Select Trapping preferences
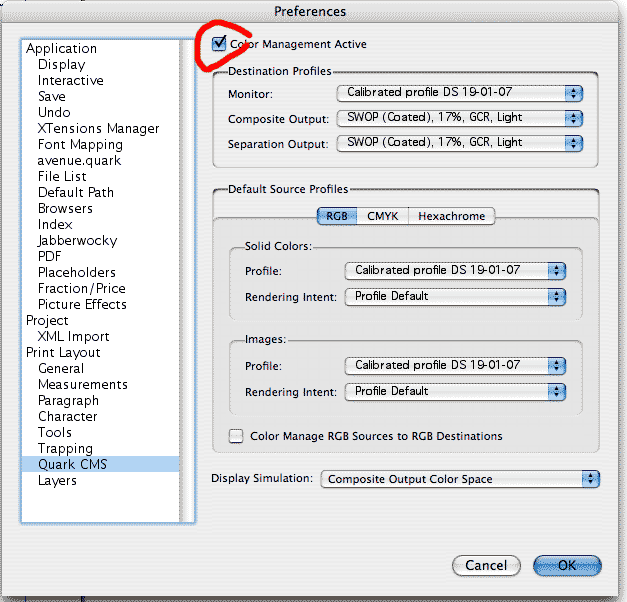The width and height of the screenshot is (627, 602). pos(101,448)
